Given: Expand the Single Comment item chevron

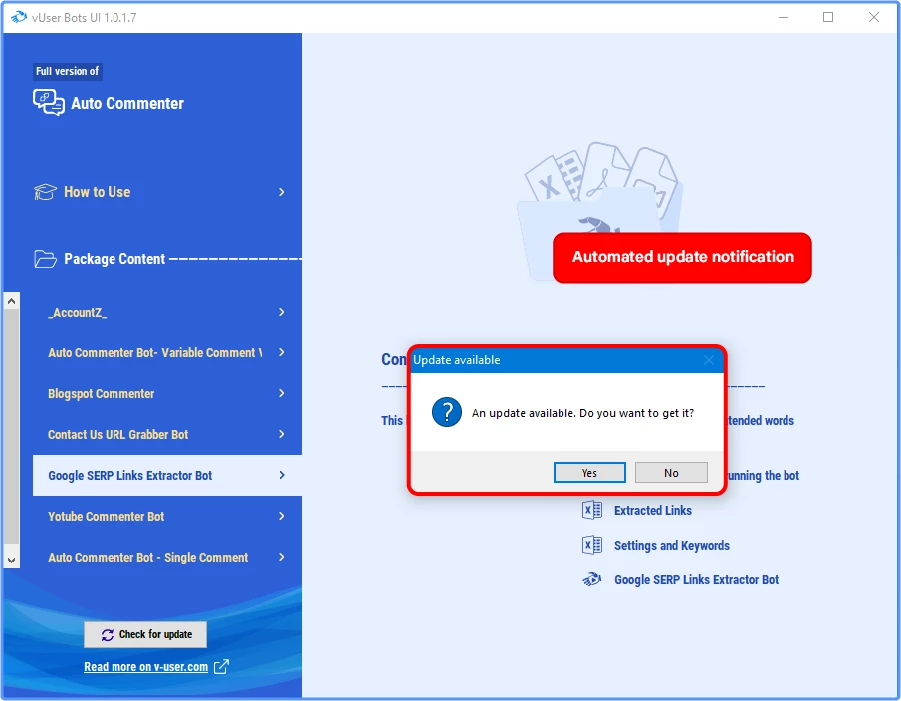Looking at the screenshot, I should tap(282, 557).
